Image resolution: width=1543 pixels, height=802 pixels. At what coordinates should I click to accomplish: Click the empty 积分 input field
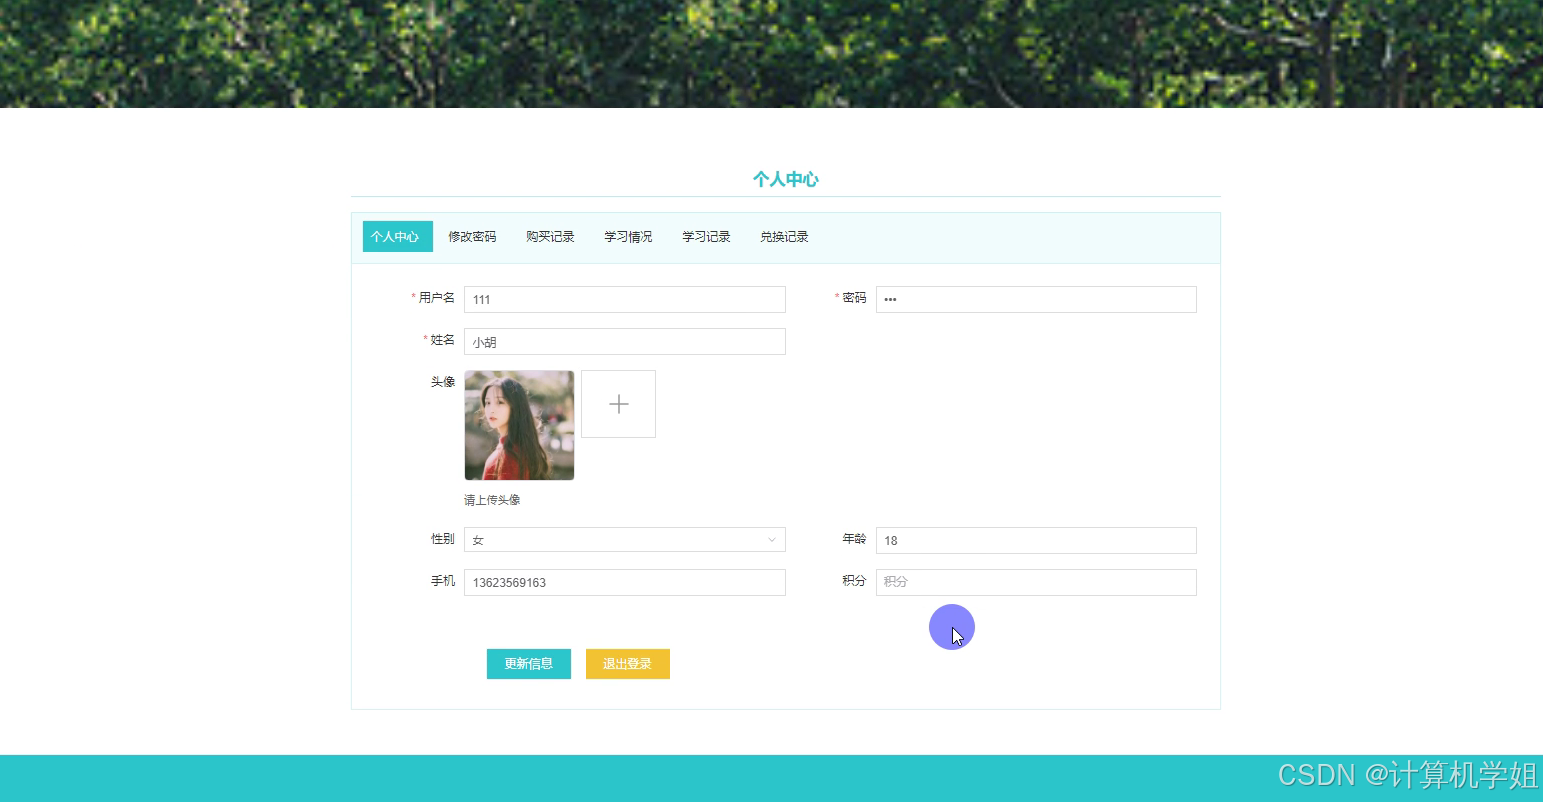[1036, 582]
